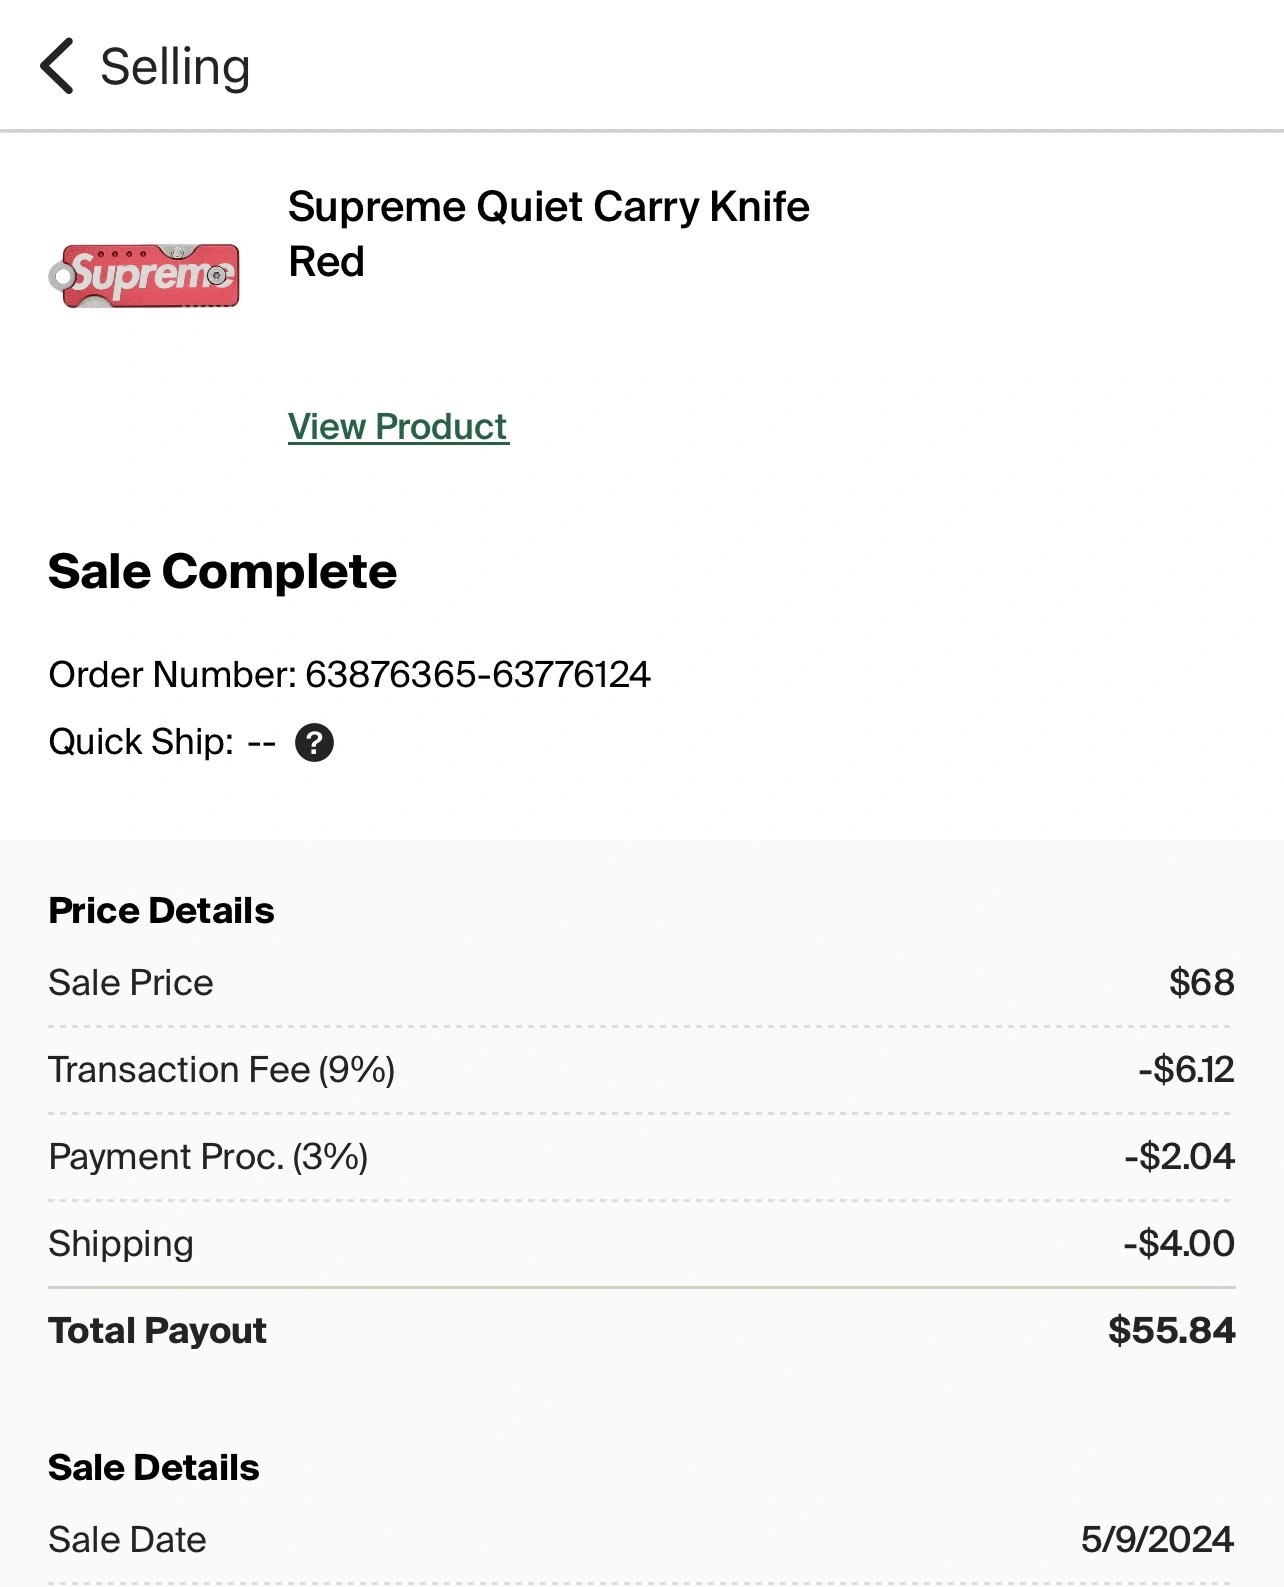1284x1587 pixels.
Task: Click the View Product link
Action: tap(398, 427)
